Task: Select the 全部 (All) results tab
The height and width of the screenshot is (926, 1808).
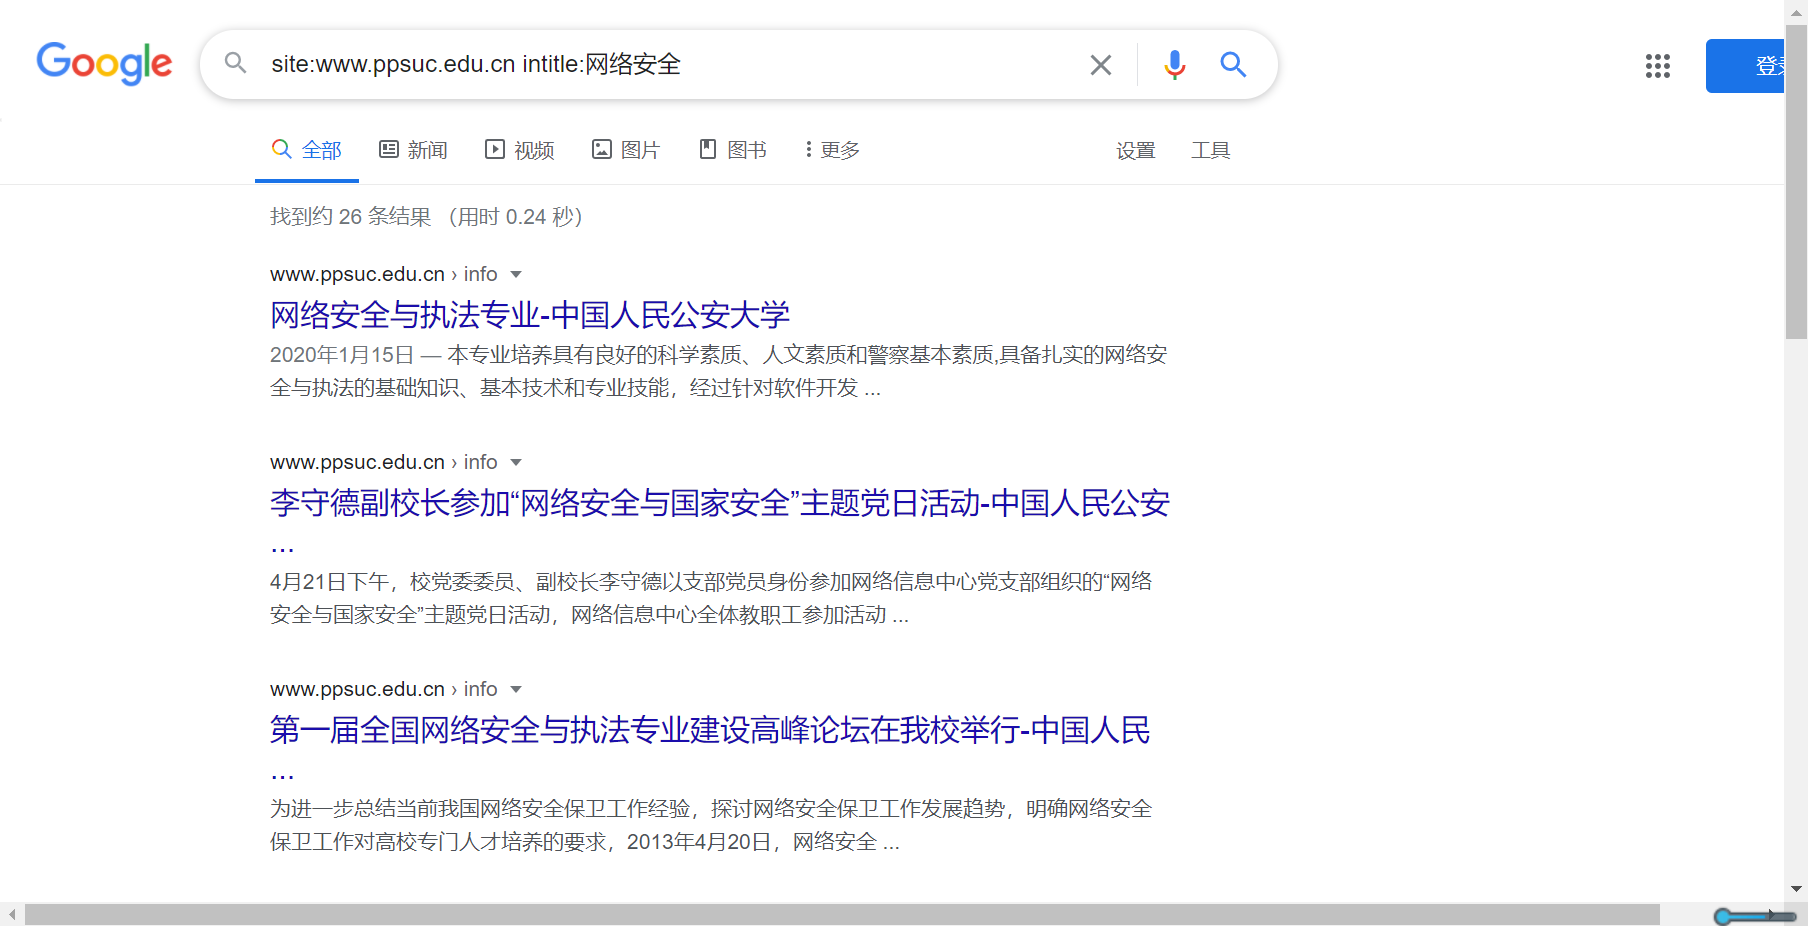Action: tap(307, 150)
